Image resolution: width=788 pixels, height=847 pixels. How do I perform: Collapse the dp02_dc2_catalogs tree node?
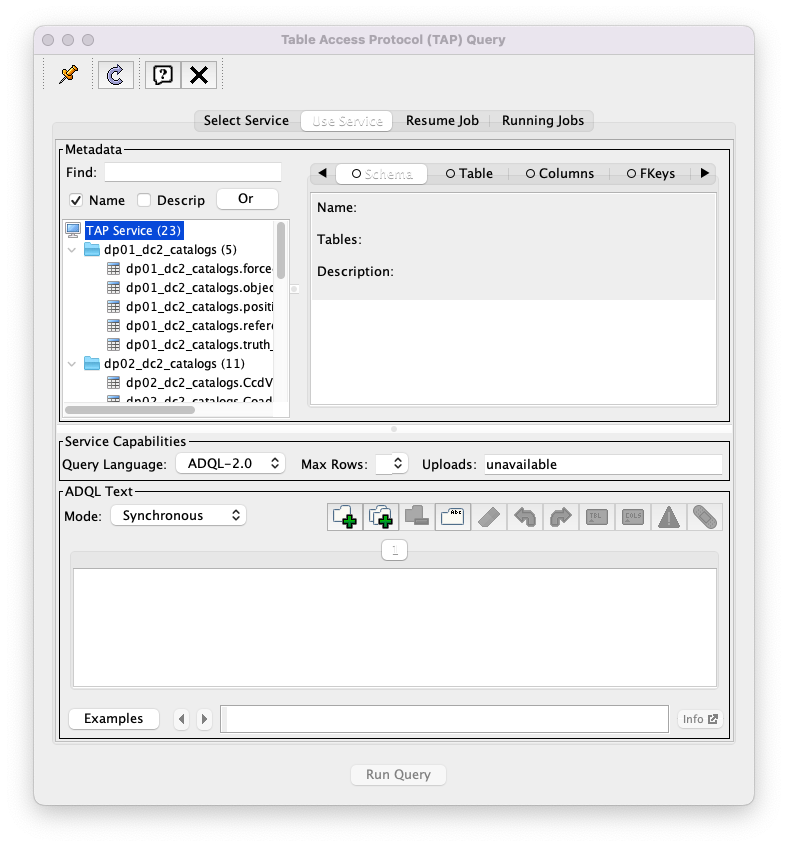(72, 364)
